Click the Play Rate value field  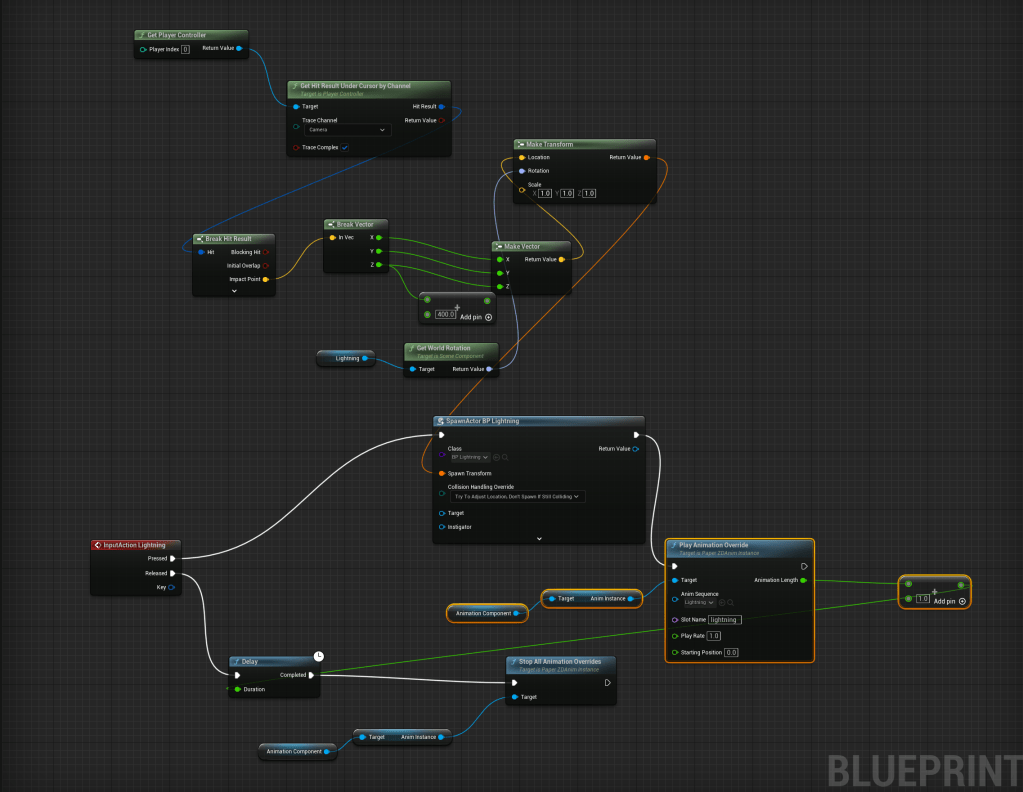click(714, 636)
